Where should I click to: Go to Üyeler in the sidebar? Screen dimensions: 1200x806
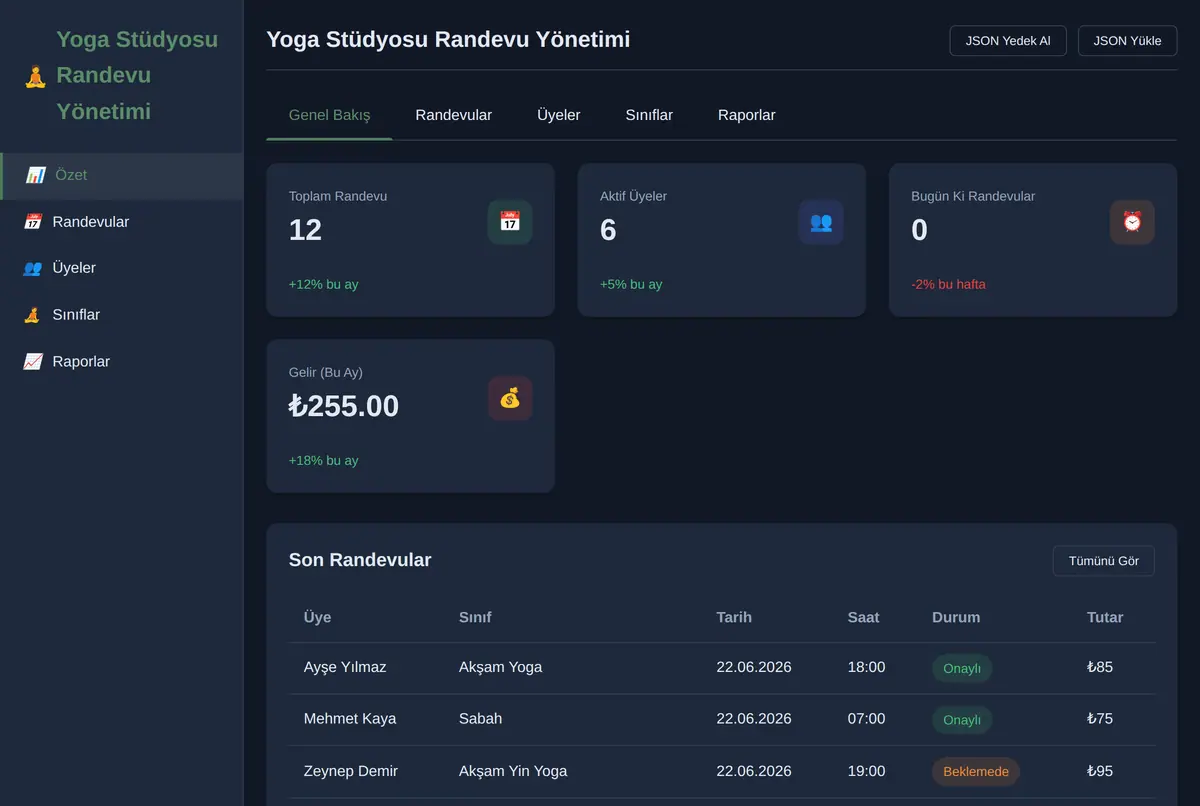[x=122, y=268]
